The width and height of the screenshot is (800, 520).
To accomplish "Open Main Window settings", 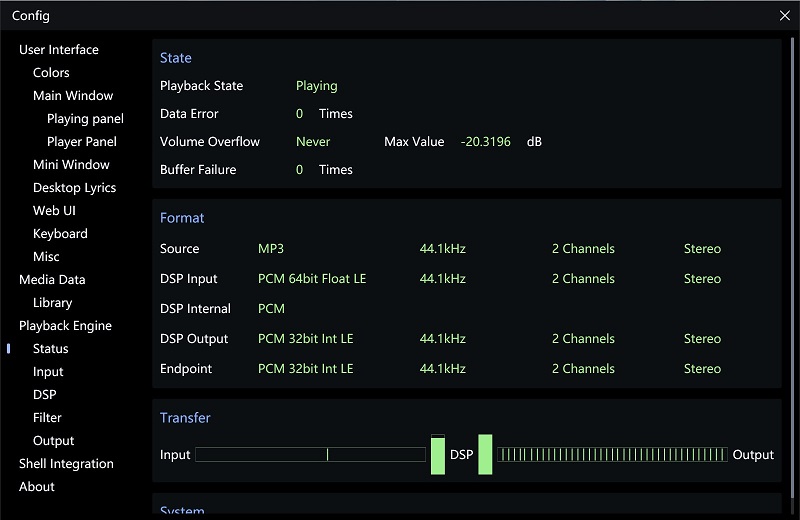I will click(x=73, y=95).
